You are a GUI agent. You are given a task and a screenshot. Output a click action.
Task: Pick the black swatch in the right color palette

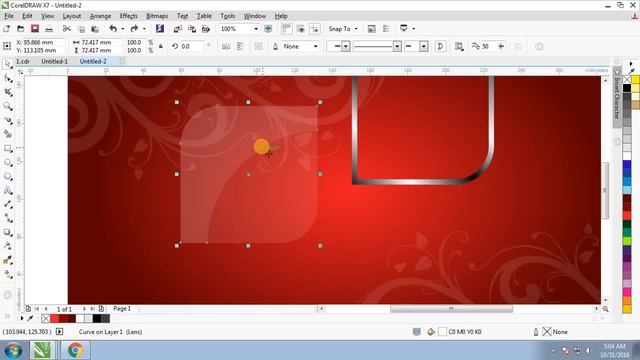pos(627,88)
